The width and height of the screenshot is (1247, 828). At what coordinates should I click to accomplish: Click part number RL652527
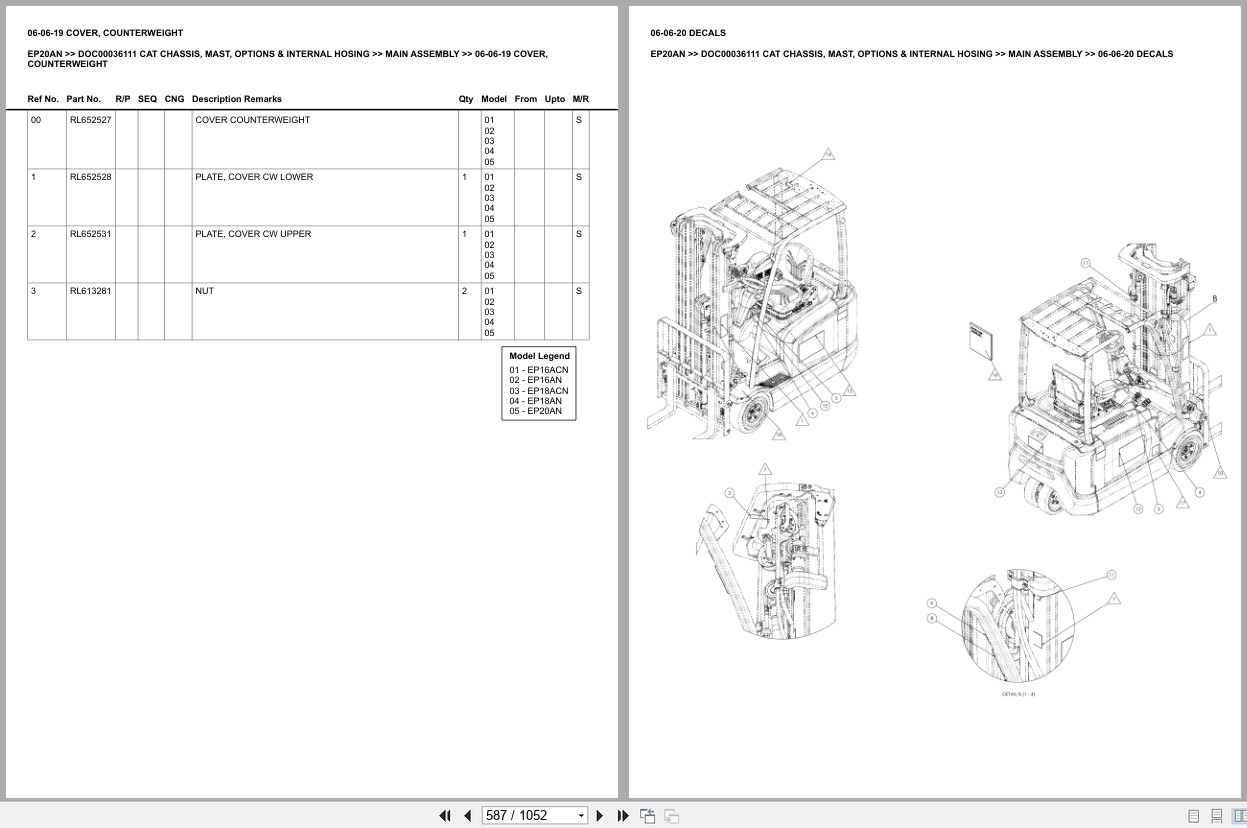point(90,120)
